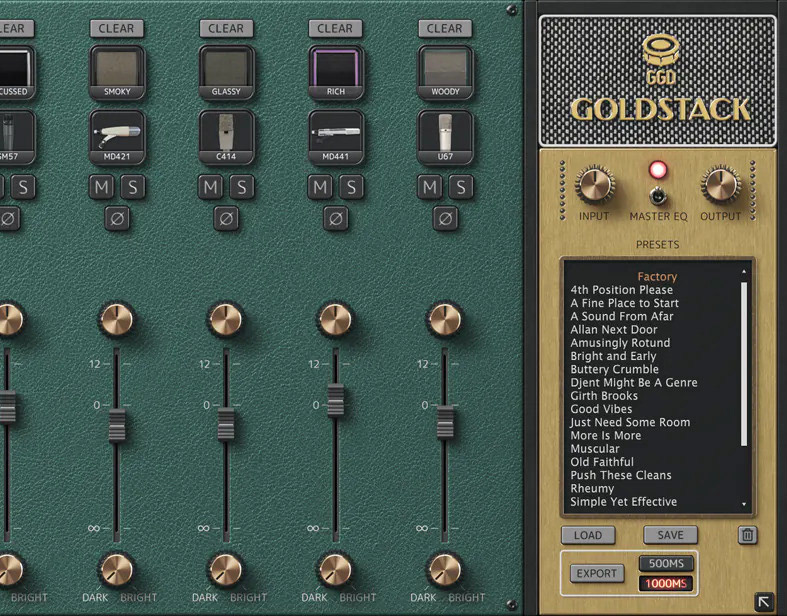Solo the MD441 channel

coord(351,187)
